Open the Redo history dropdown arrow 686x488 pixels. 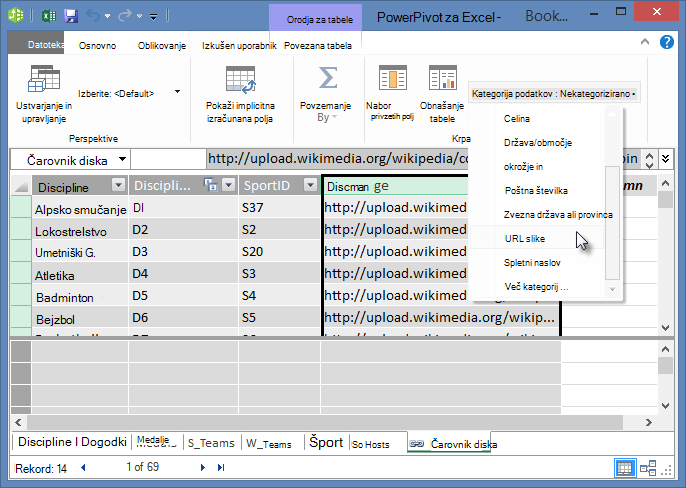139,17
